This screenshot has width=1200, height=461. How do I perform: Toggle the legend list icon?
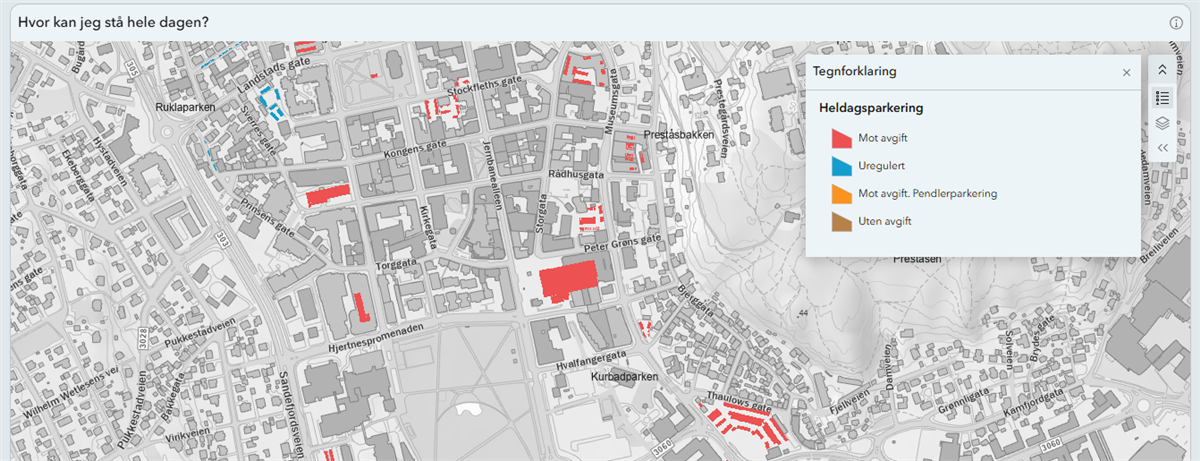point(1162,97)
